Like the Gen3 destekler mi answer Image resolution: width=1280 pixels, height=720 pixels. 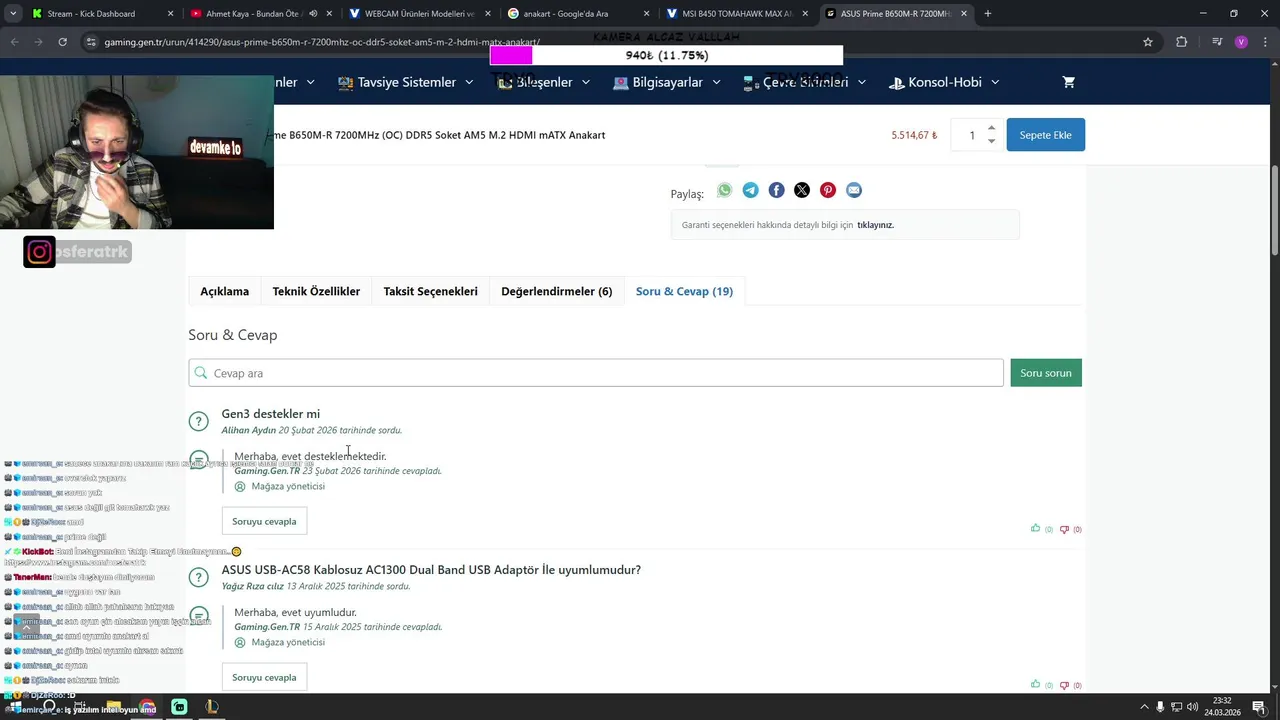1036,528
